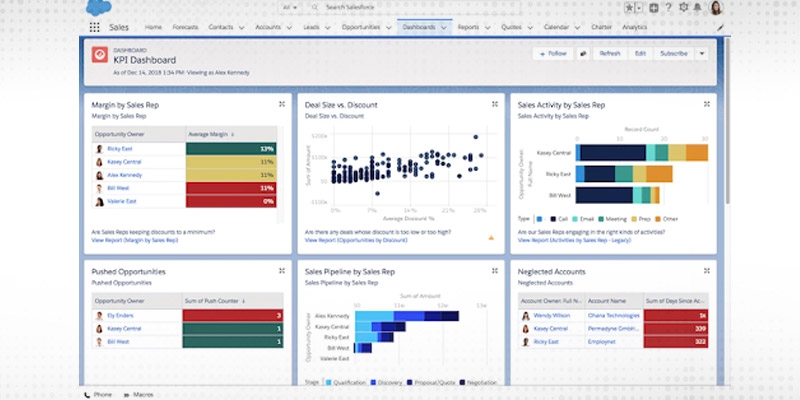
Task: Expand the Leads tab chevron
Action: [327, 28]
